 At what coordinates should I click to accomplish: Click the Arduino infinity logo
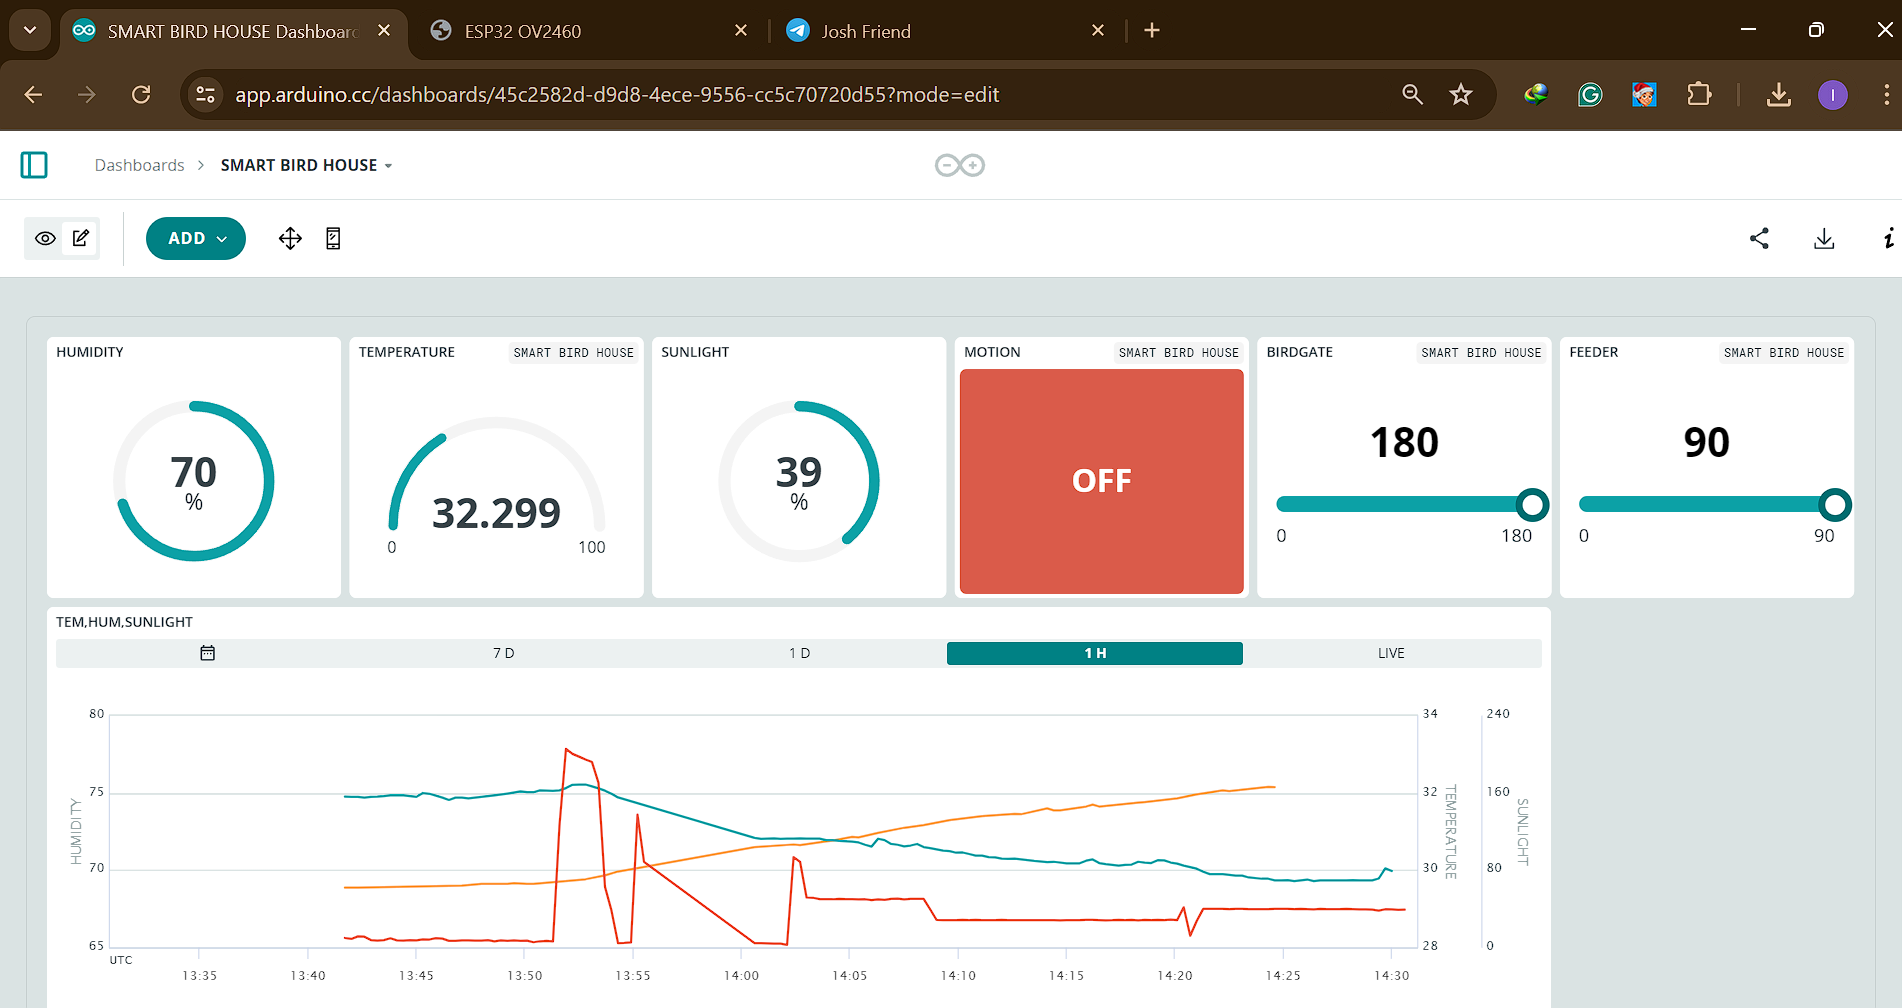click(960, 165)
